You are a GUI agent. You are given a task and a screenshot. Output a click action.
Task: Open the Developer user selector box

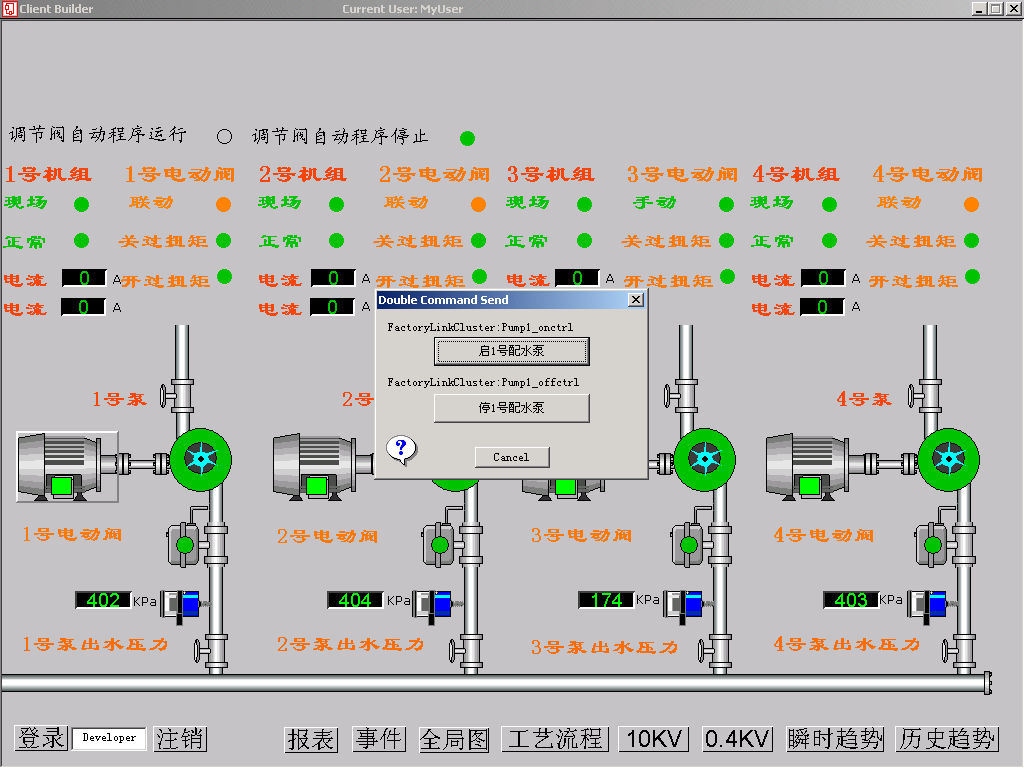click(108, 739)
